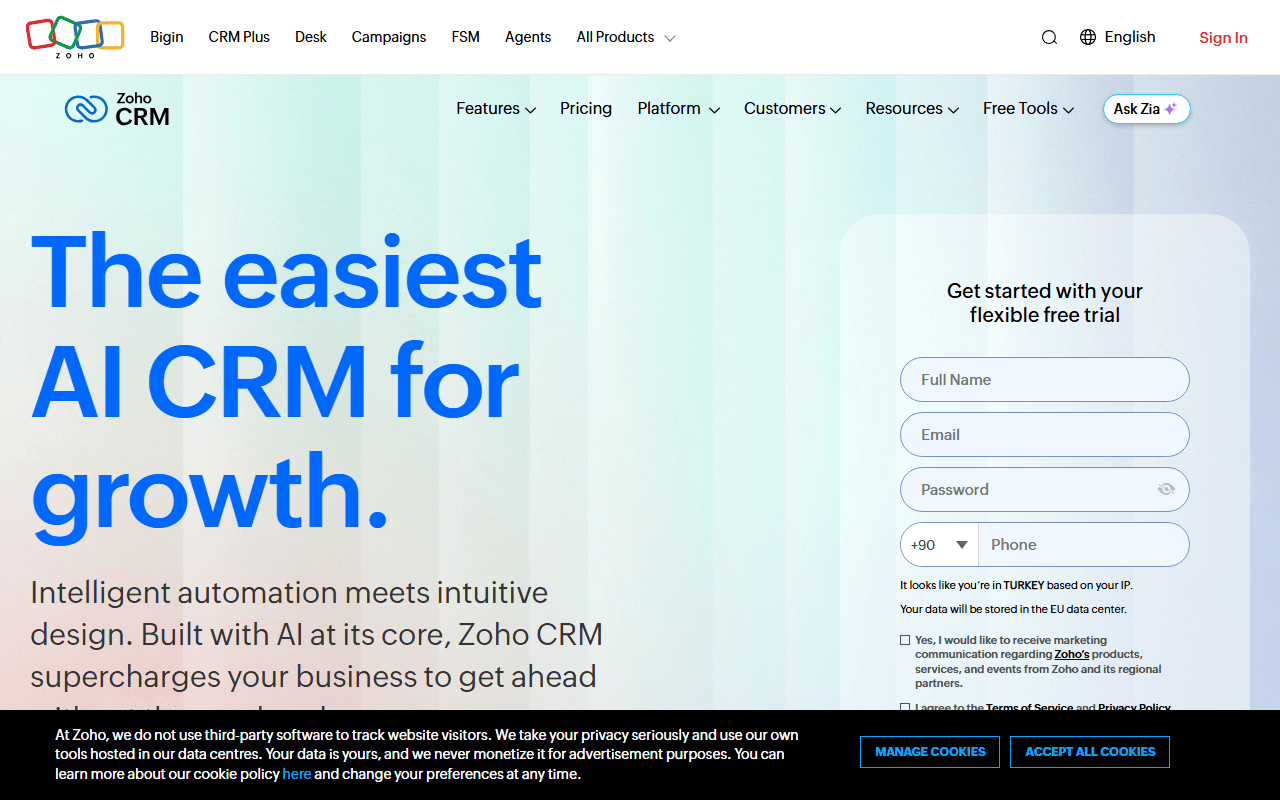This screenshot has width=1280, height=800.
Task: Open the Pricing page
Action: pos(586,109)
